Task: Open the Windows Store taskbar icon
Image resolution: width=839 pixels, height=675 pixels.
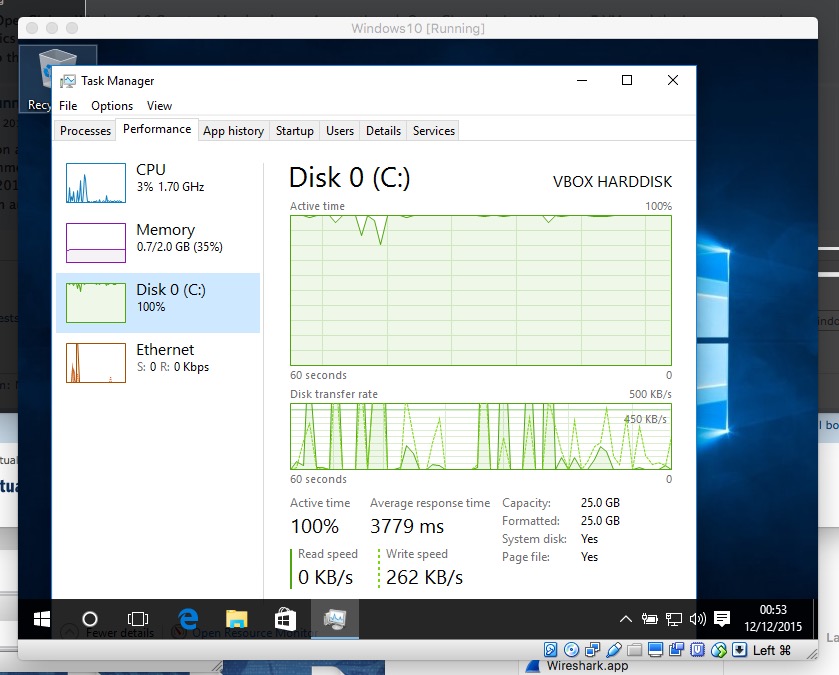Action: point(285,619)
